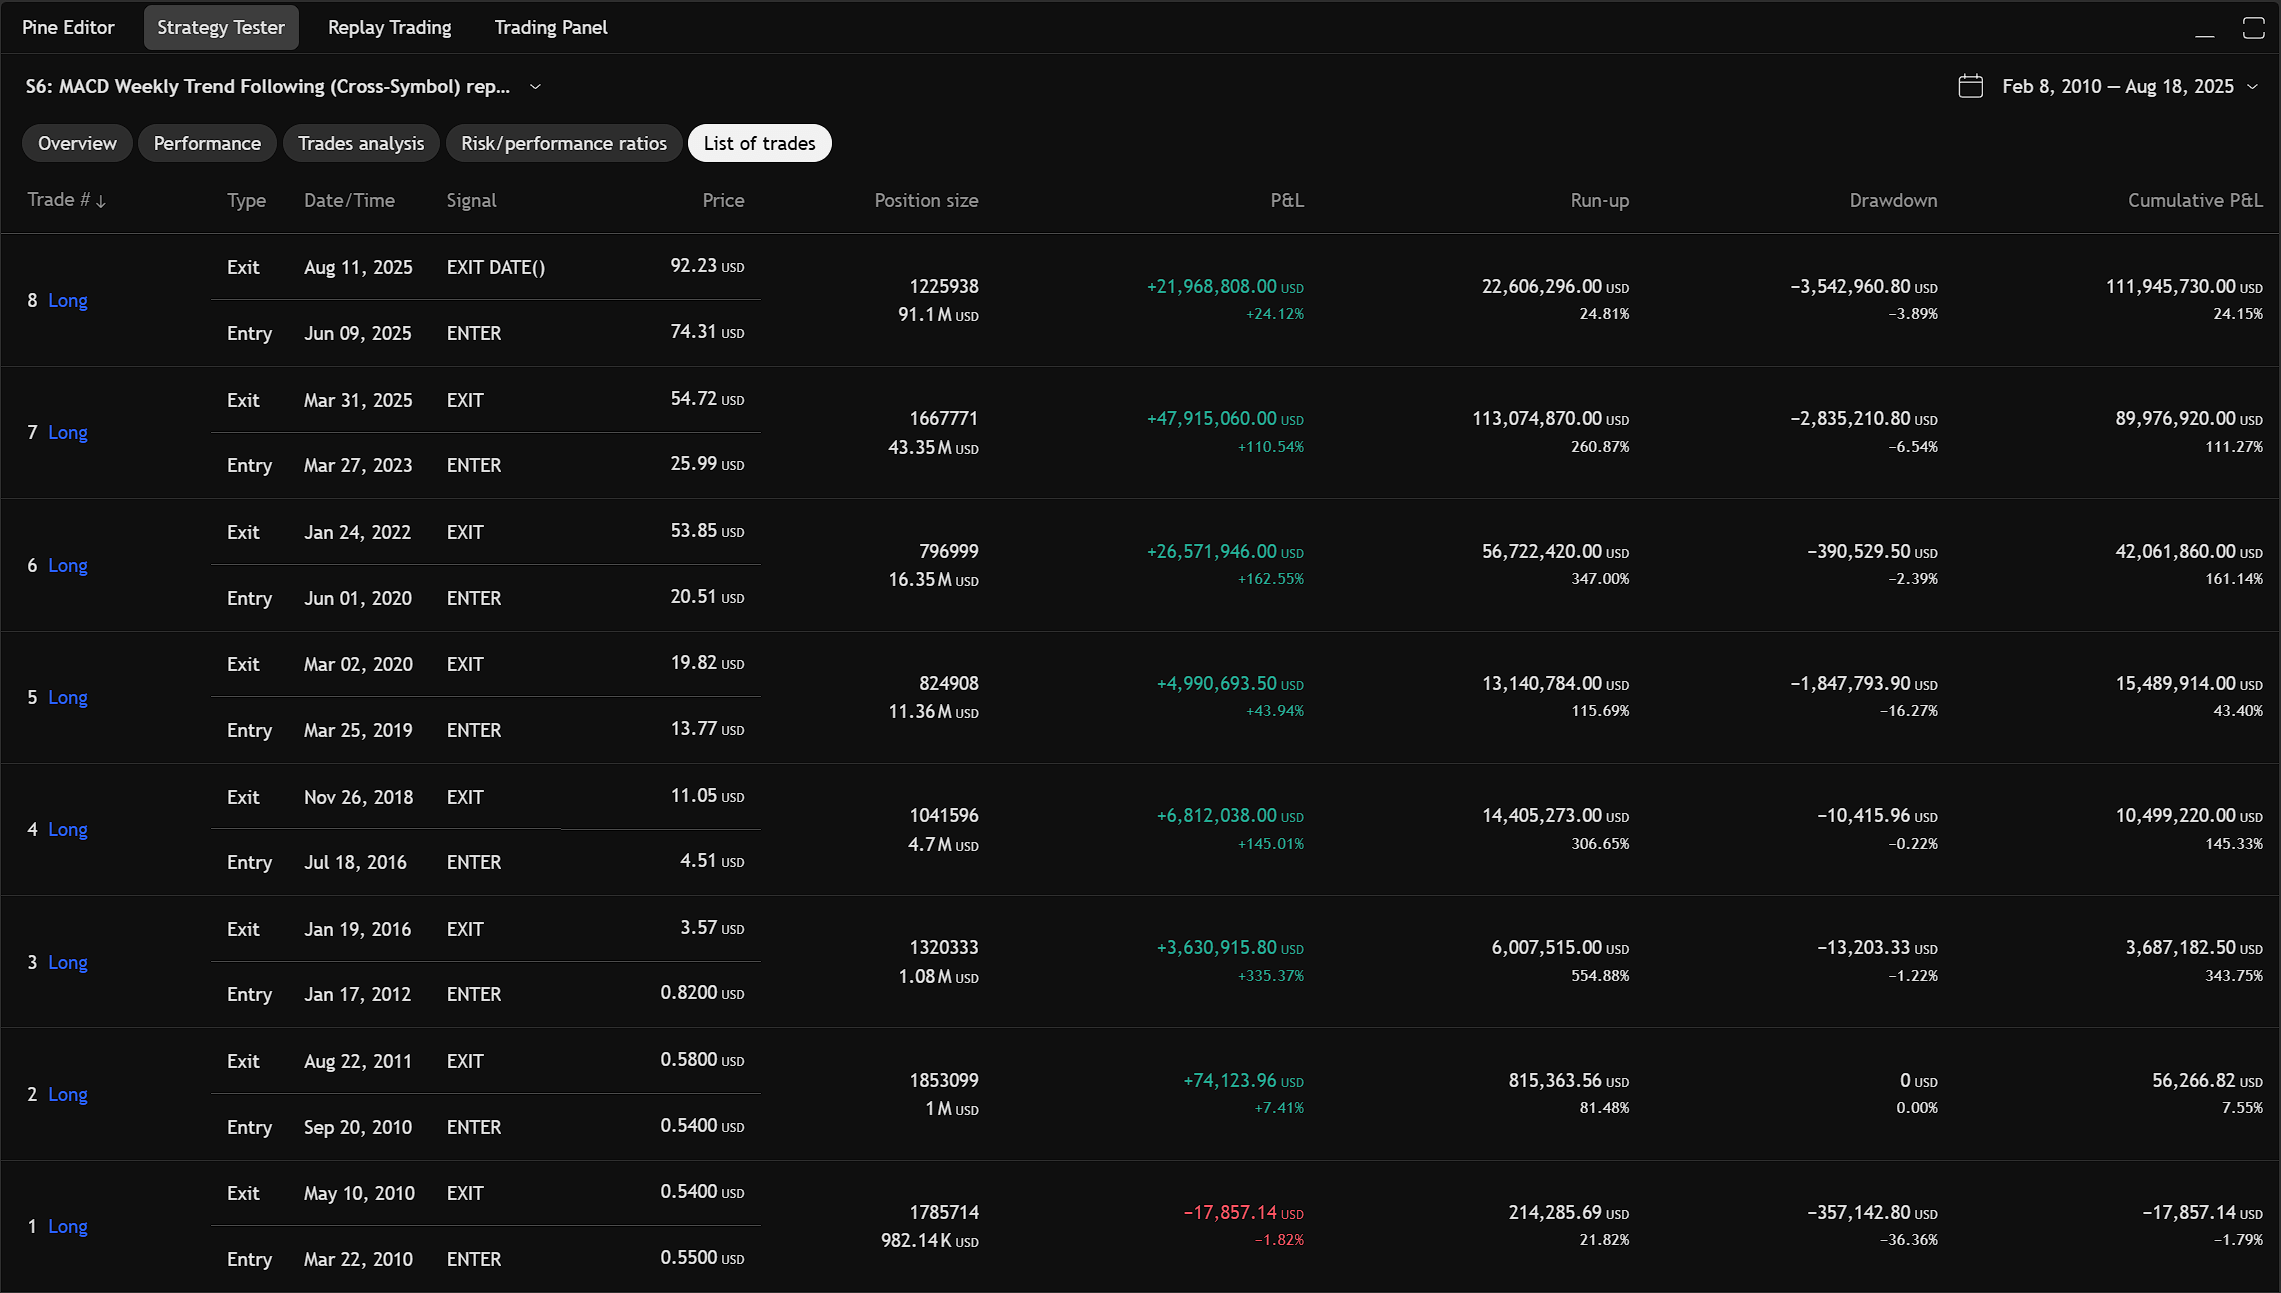Click the +47,915,060.00 USD profit value

pos(1225,418)
